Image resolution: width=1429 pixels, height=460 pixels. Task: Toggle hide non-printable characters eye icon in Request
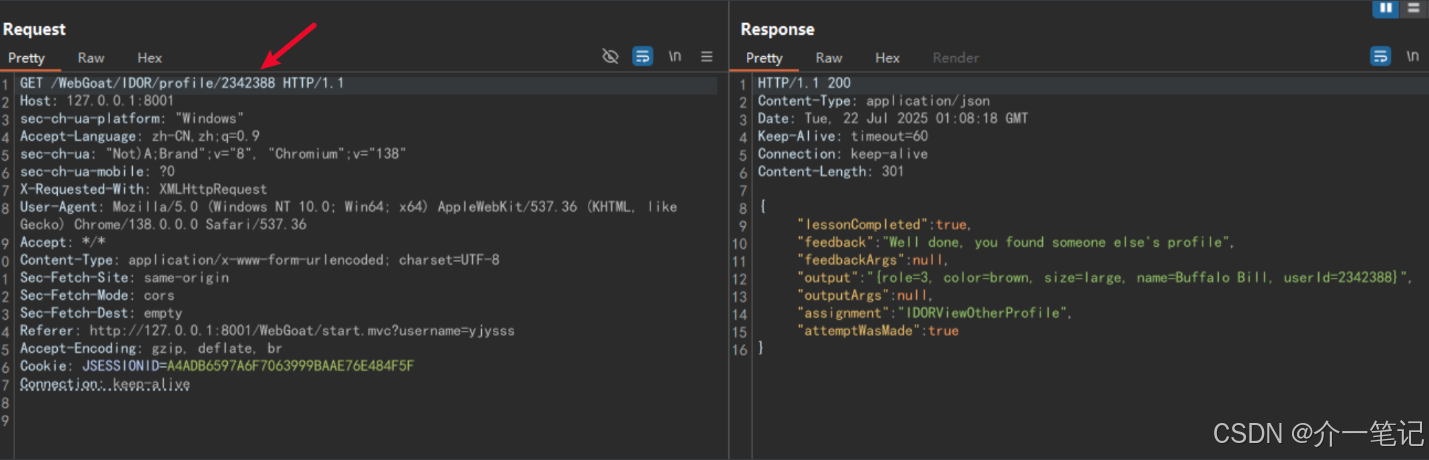pos(610,57)
